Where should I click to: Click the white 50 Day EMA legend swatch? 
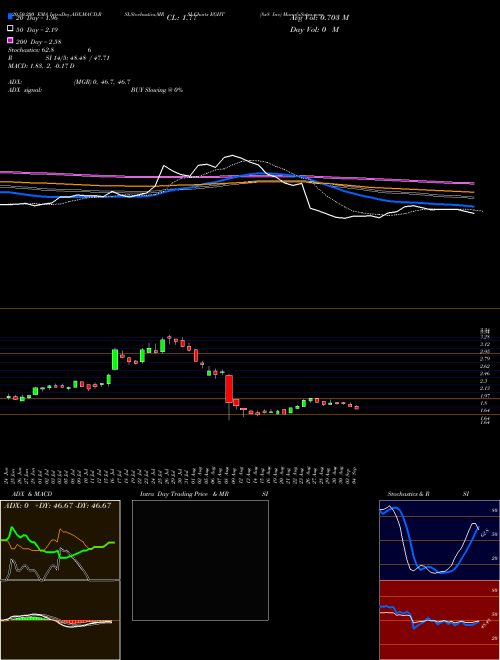(11, 29)
